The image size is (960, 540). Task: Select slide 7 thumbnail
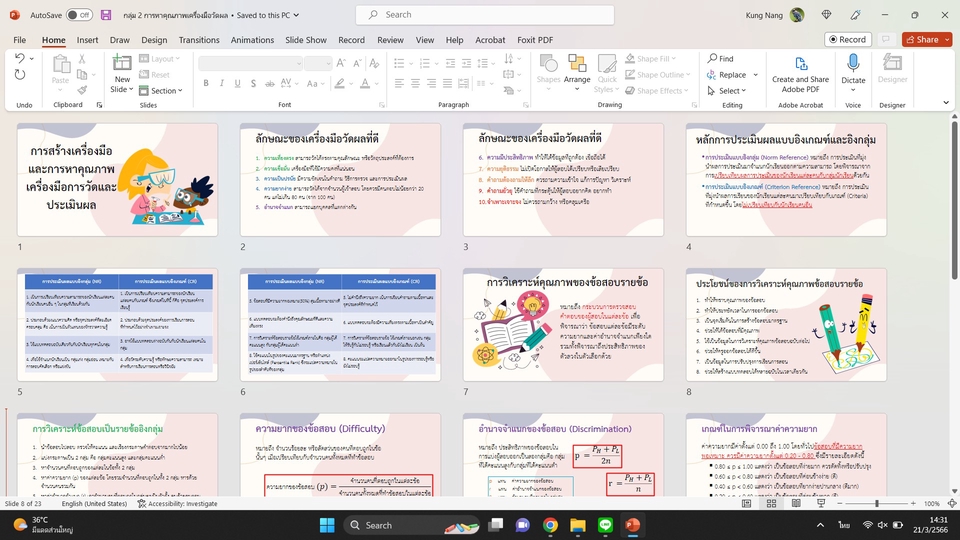pyautogui.click(x=563, y=324)
